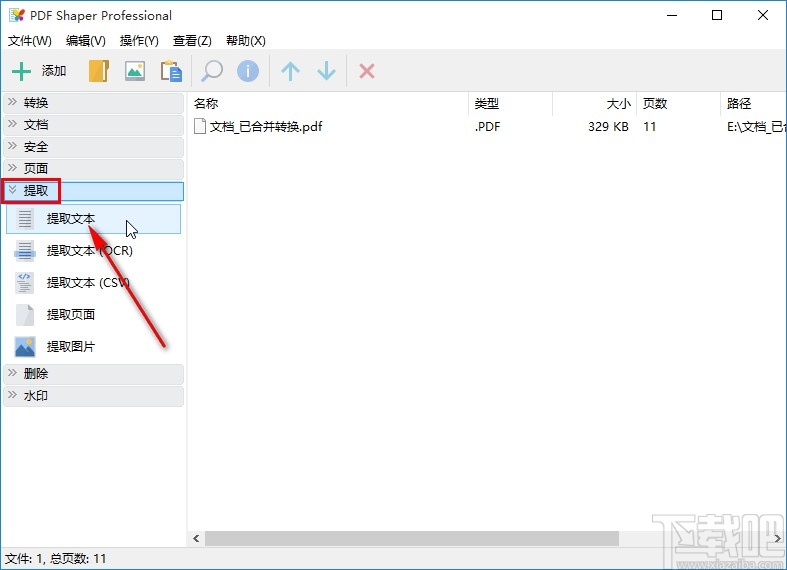Click the 添加 label in toolbar

[54, 71]
